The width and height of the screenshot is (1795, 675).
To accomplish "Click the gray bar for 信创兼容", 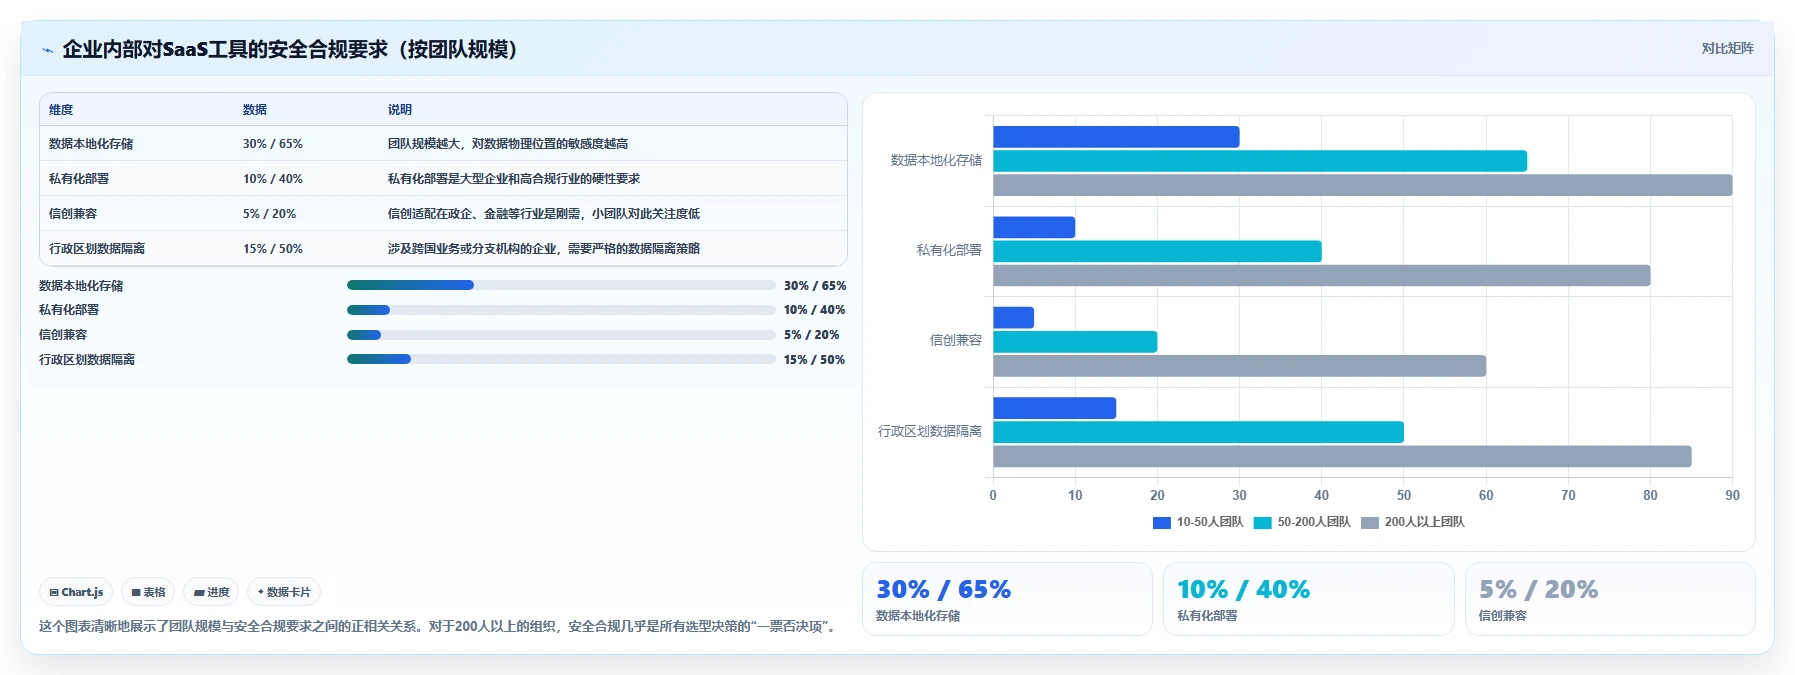I will 1239,366.
